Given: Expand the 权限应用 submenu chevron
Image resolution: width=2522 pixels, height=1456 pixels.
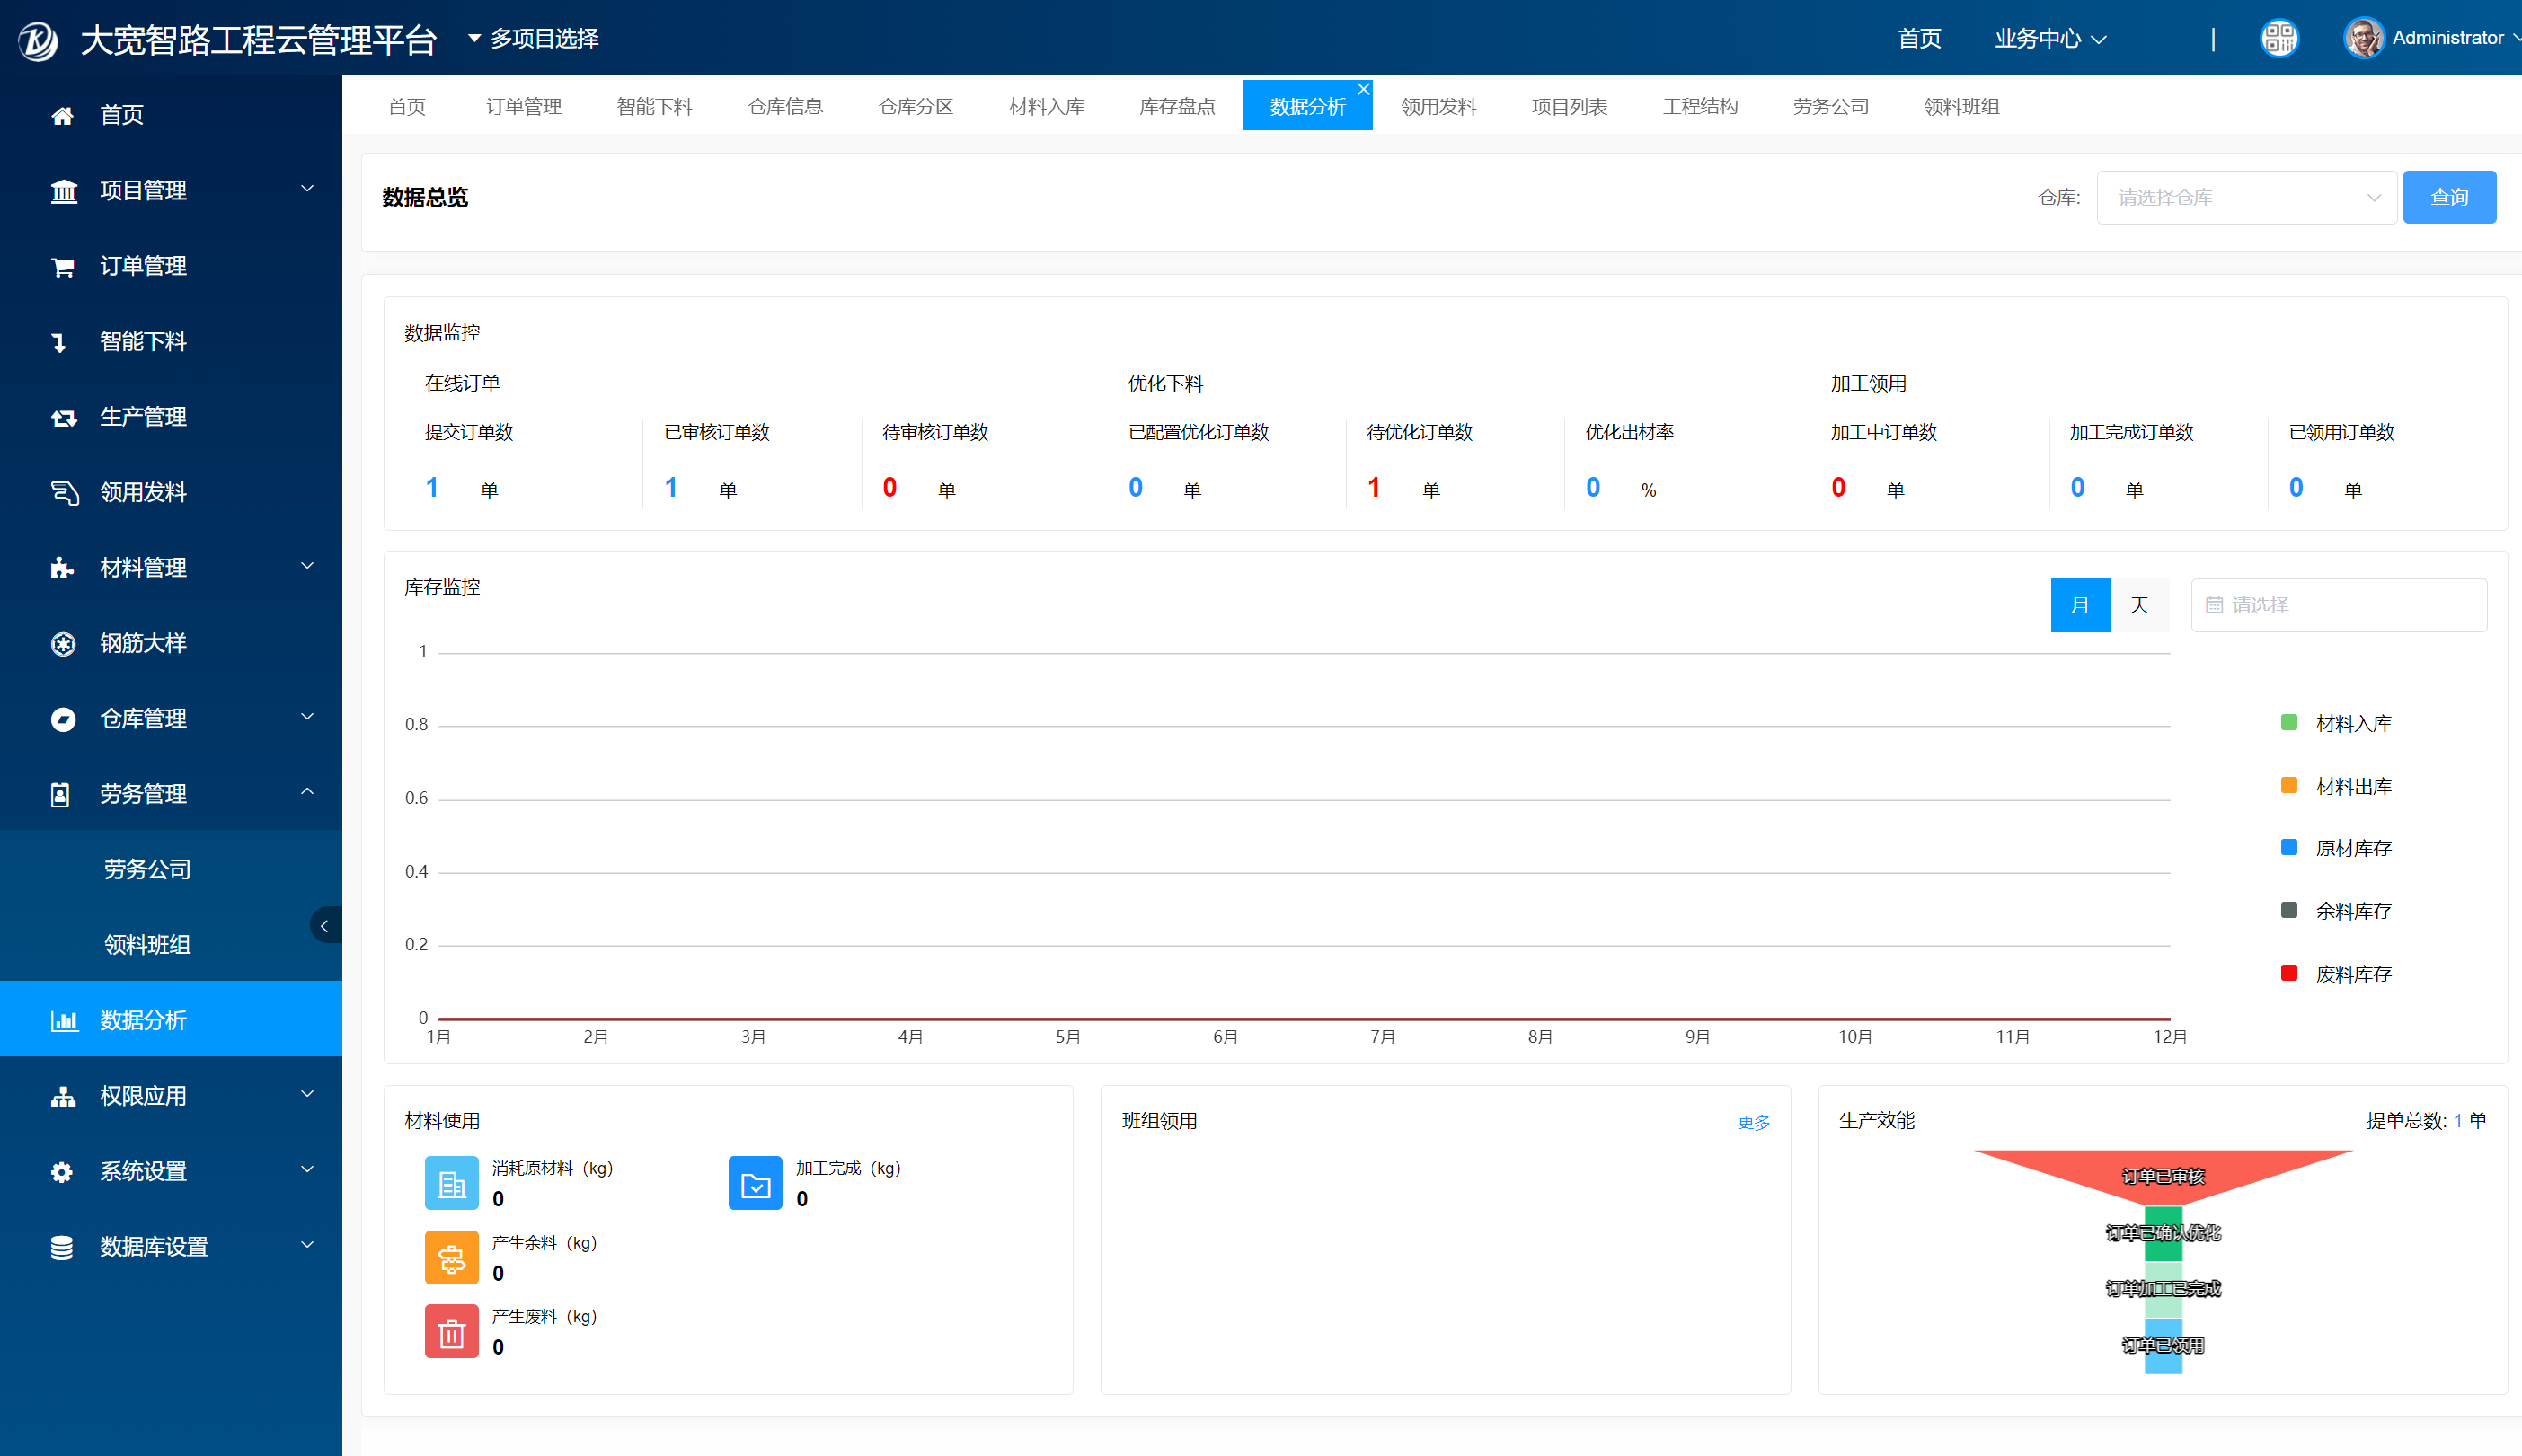Looking at the screenshot, I should 308,1094.
